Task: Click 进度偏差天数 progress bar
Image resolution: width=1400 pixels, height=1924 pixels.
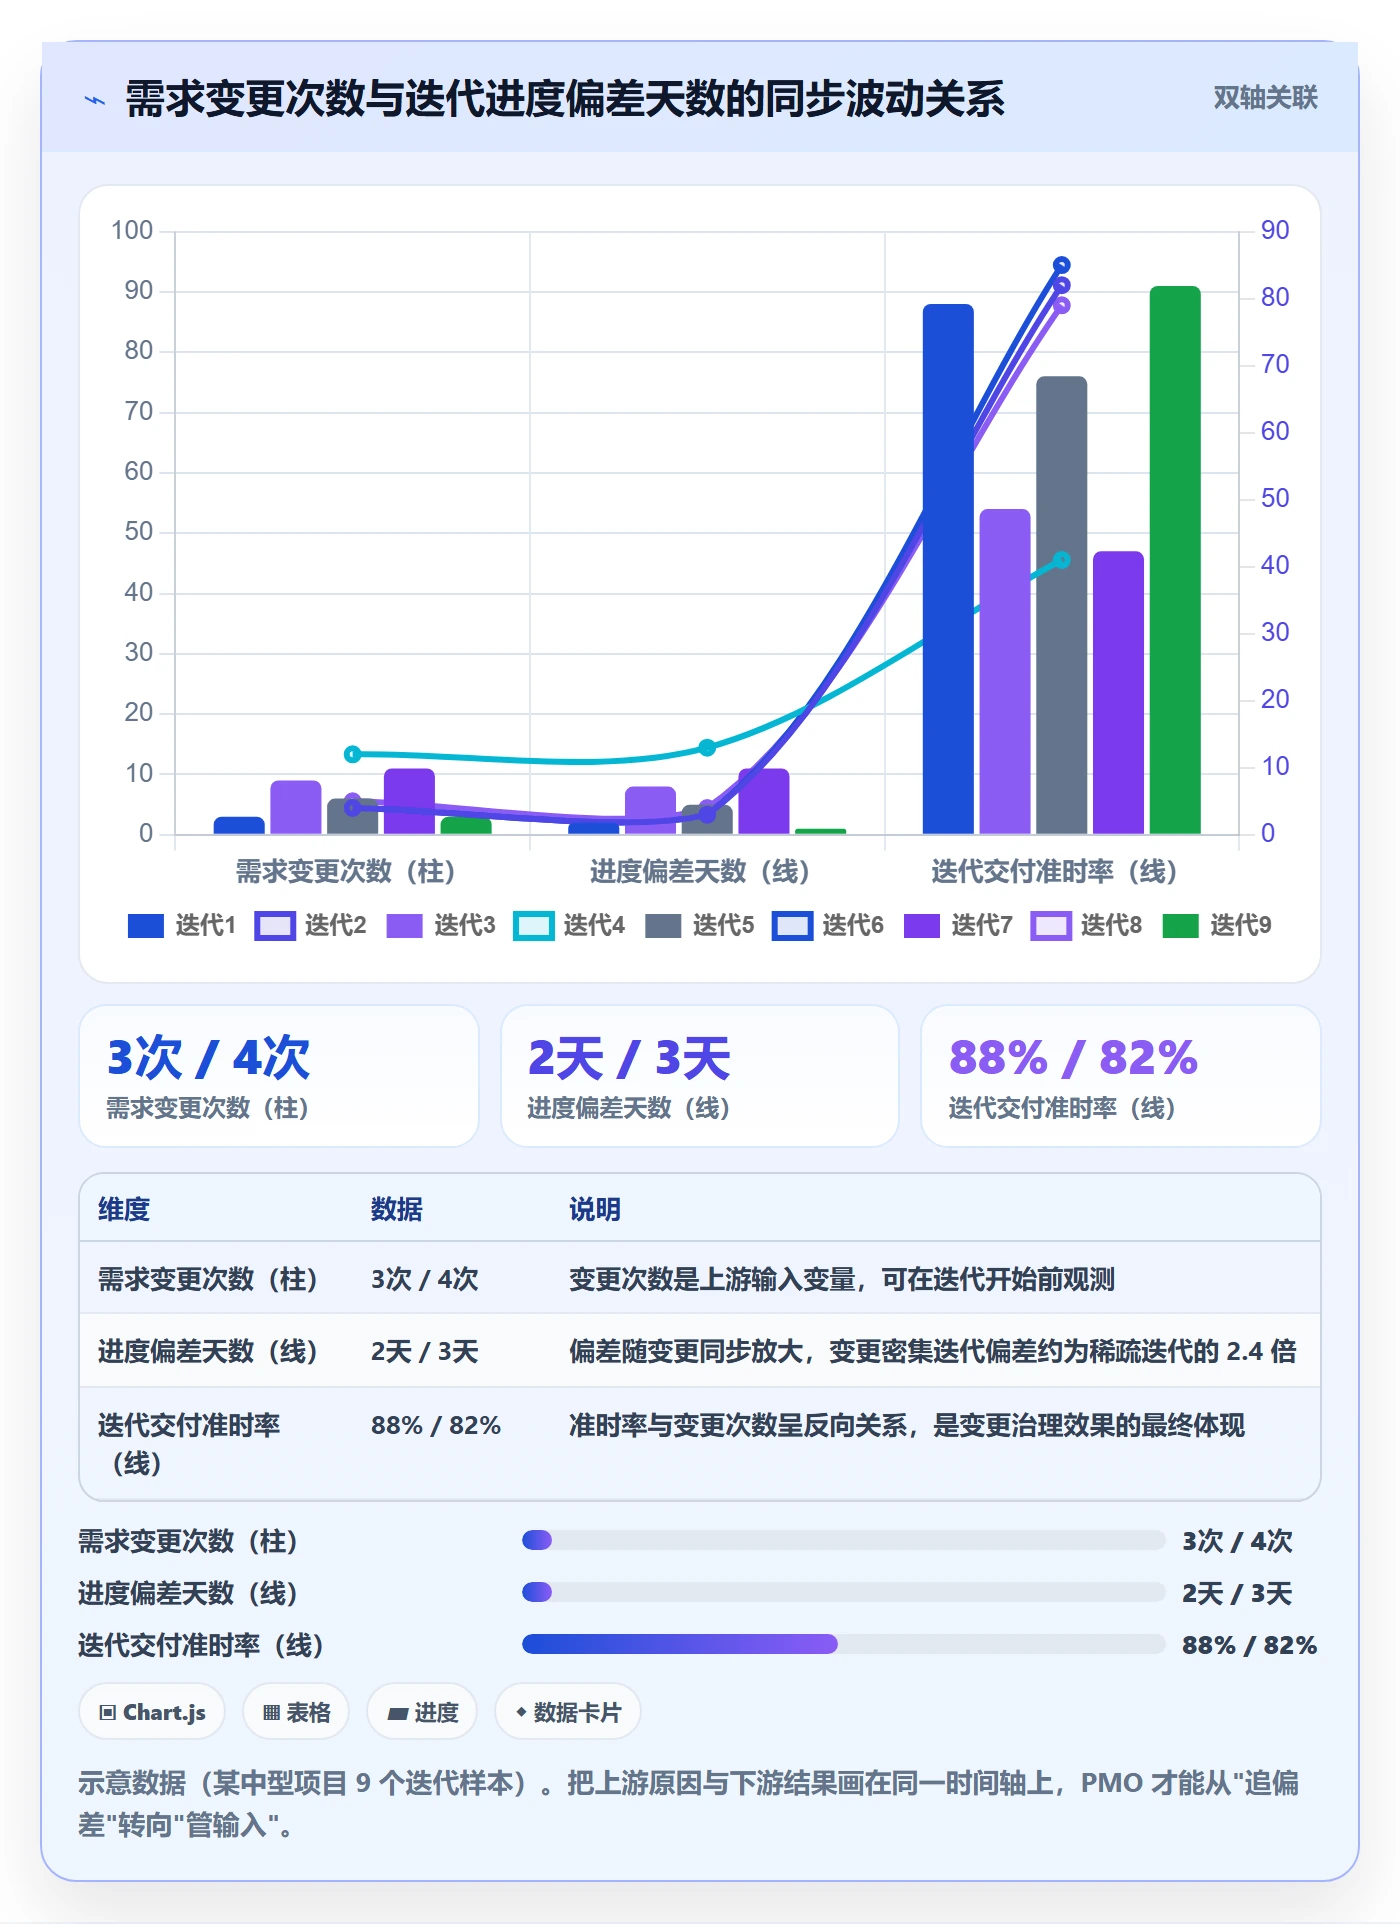Action: coord(843,1592)
